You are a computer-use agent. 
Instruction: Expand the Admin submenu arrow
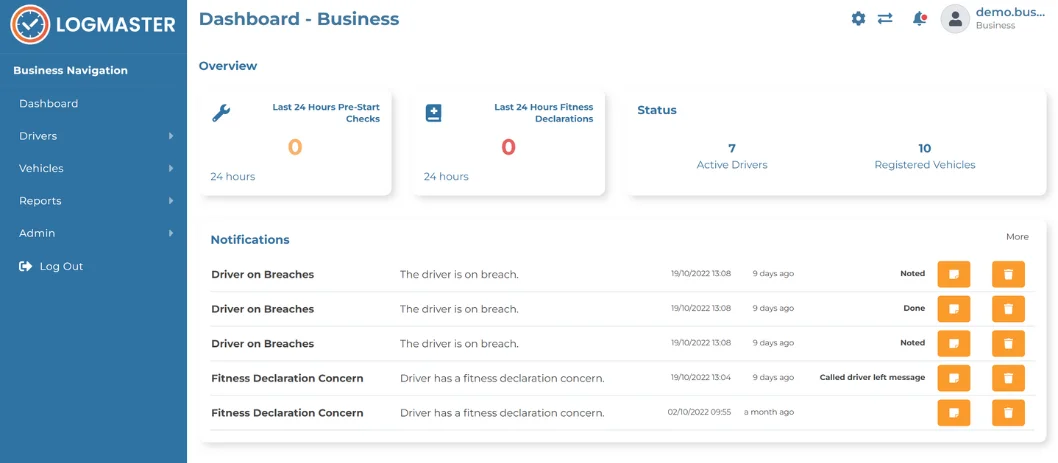coord(171,233)
